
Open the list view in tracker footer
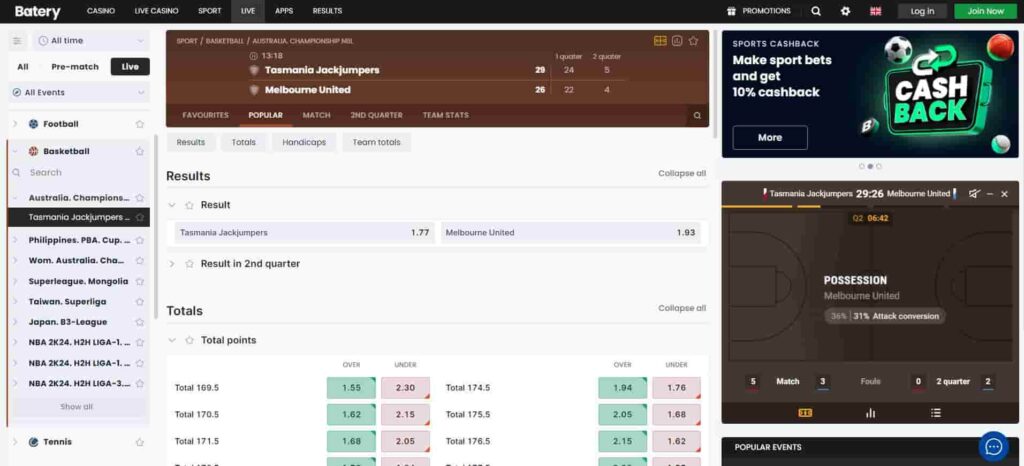(x=935, y=412)
